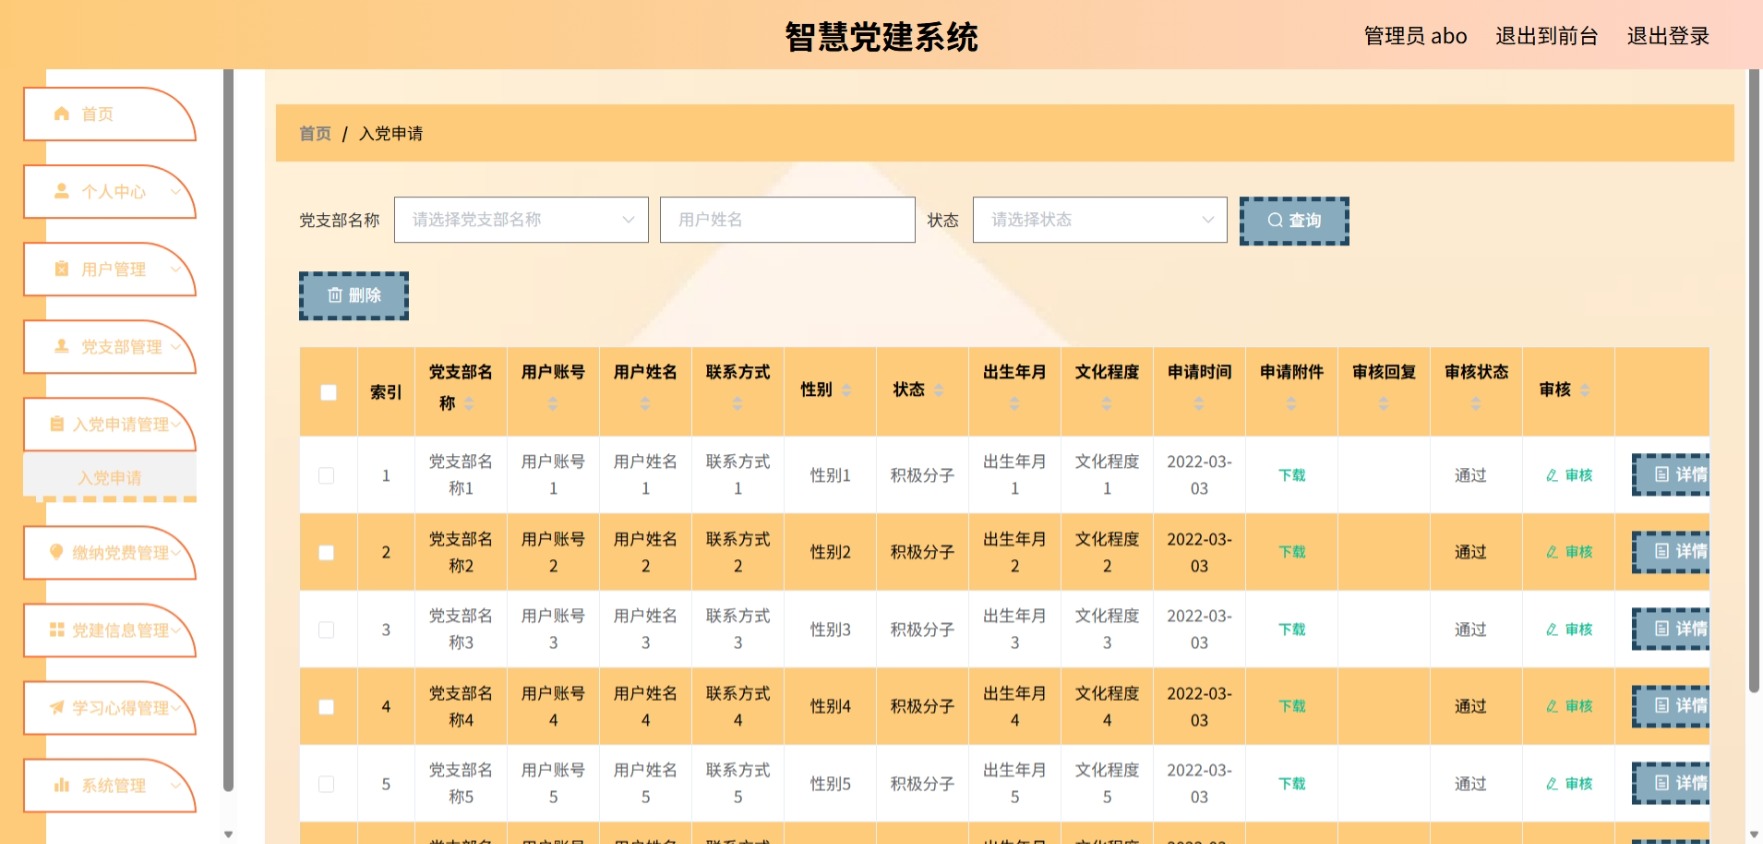1763x844 pixels.
Task: Expand 党建信息管理 menu chevron
Action: (177, 630)
